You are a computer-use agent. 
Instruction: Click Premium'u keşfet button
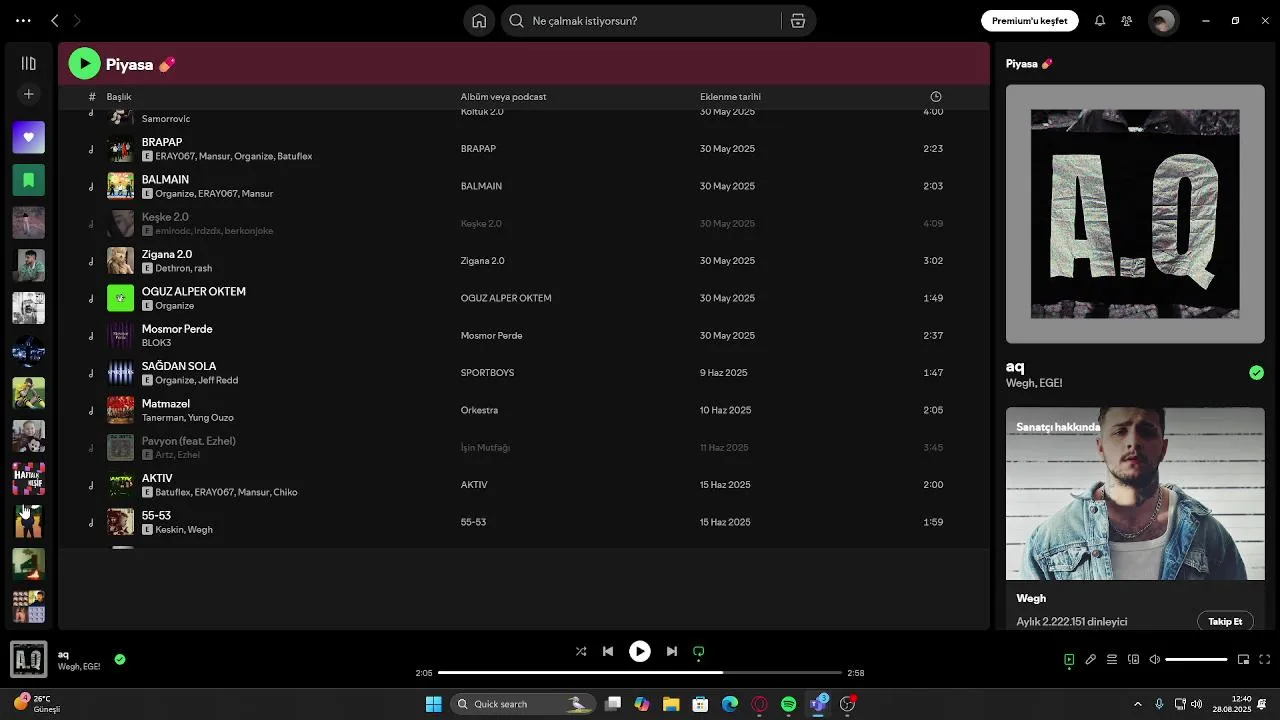coord(1030,21)
